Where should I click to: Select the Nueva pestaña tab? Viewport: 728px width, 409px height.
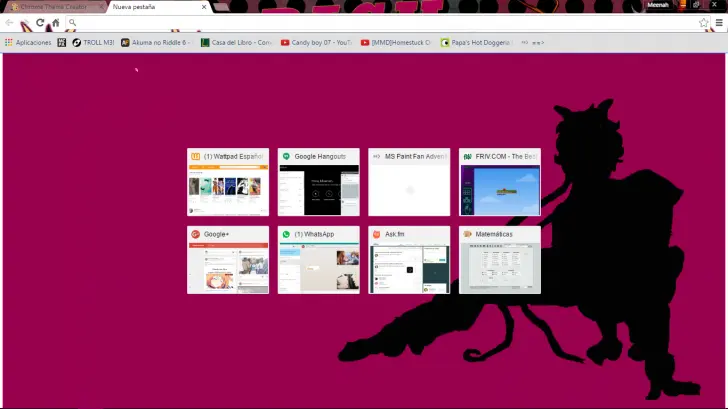150,6
